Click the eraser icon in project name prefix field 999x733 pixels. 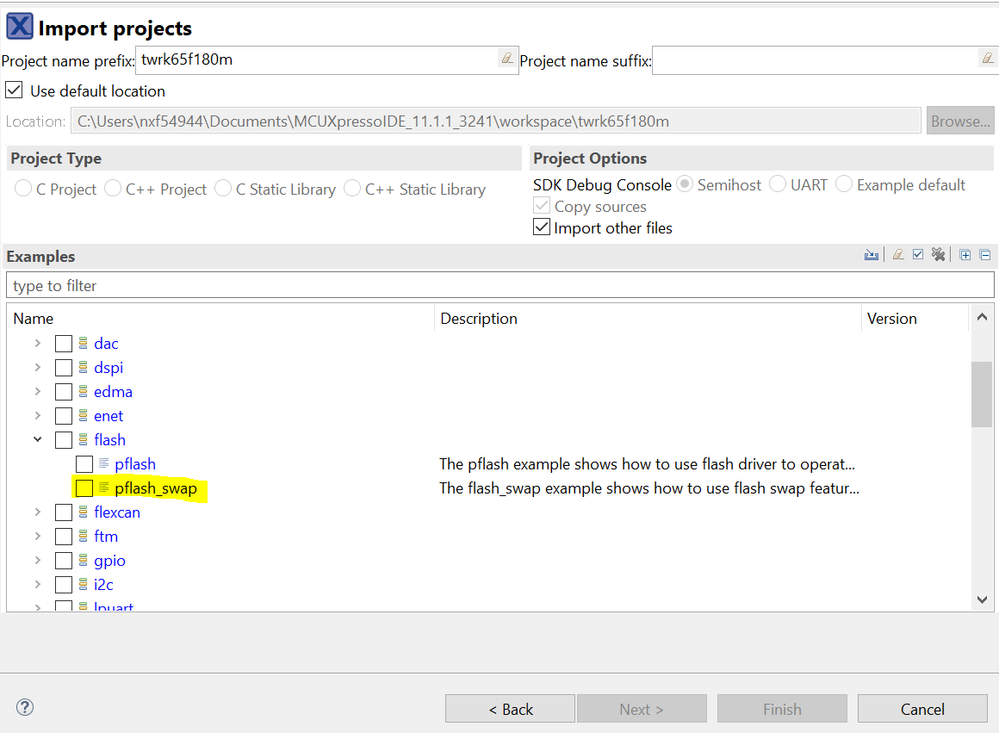pyautogui.click(x=507, y=59)
